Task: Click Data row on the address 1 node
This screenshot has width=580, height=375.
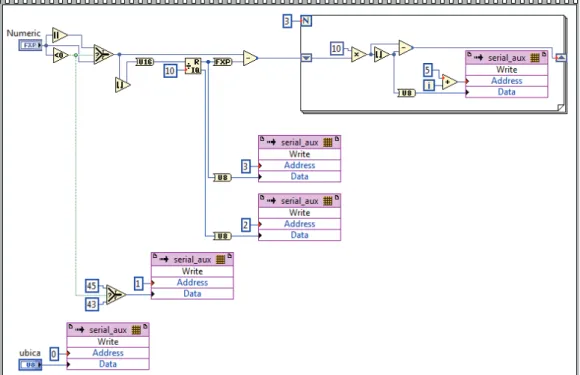Action: (192, 294)
